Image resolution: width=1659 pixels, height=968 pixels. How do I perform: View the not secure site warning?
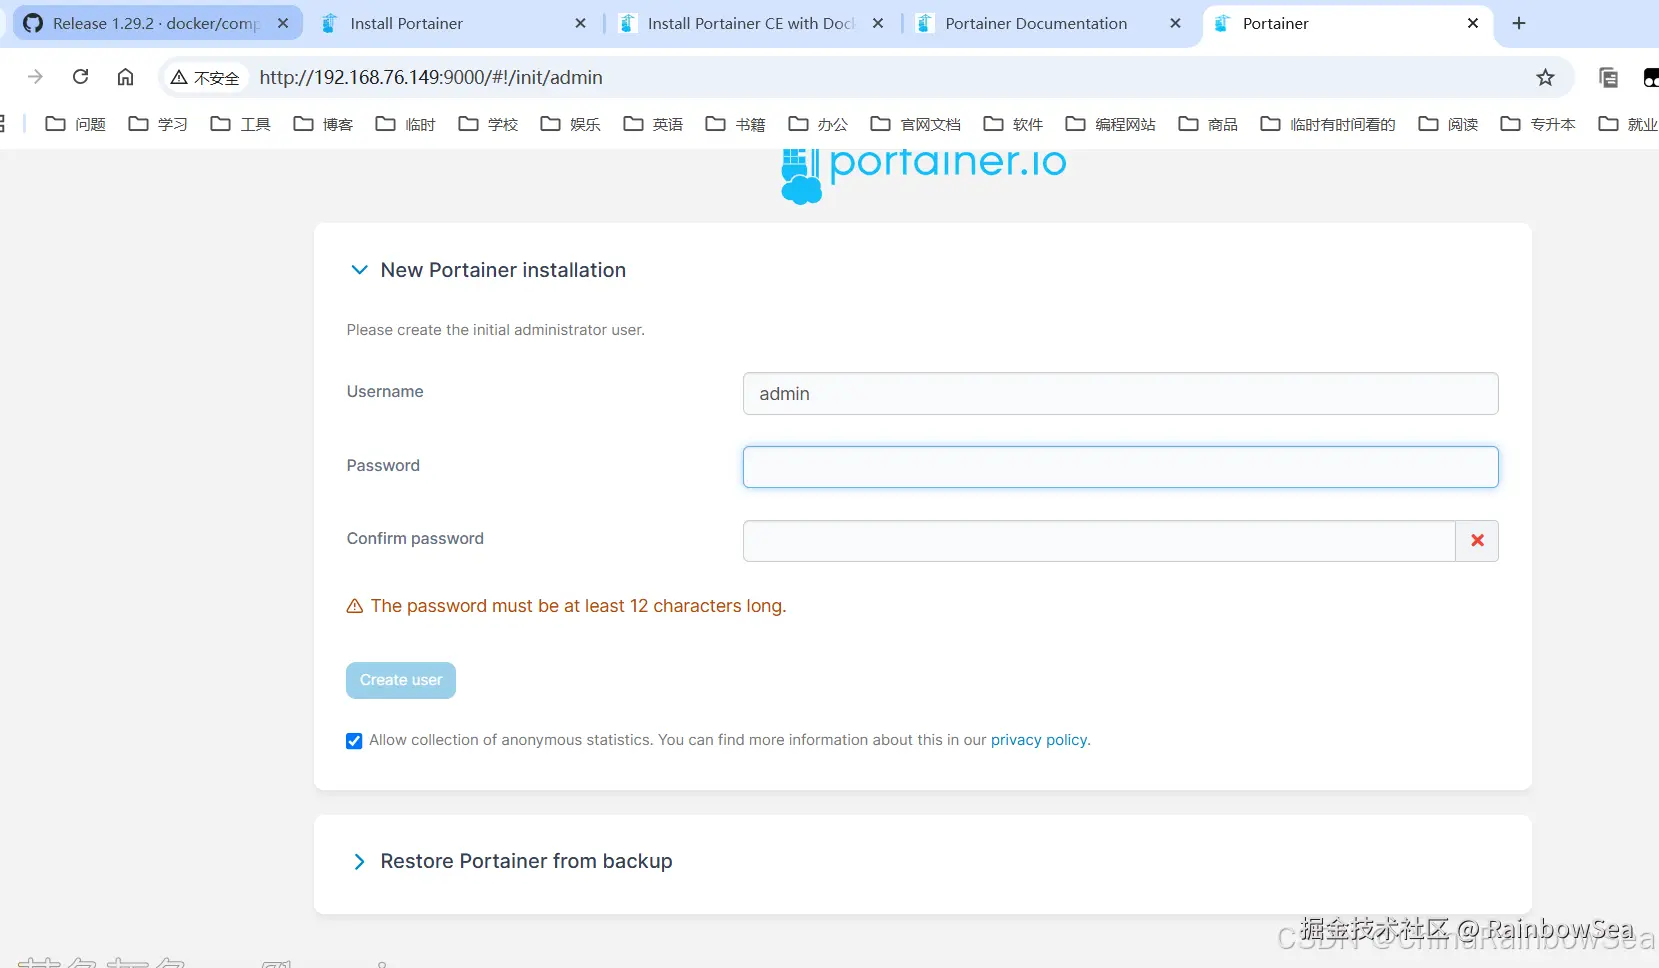(x=205, y=77)
